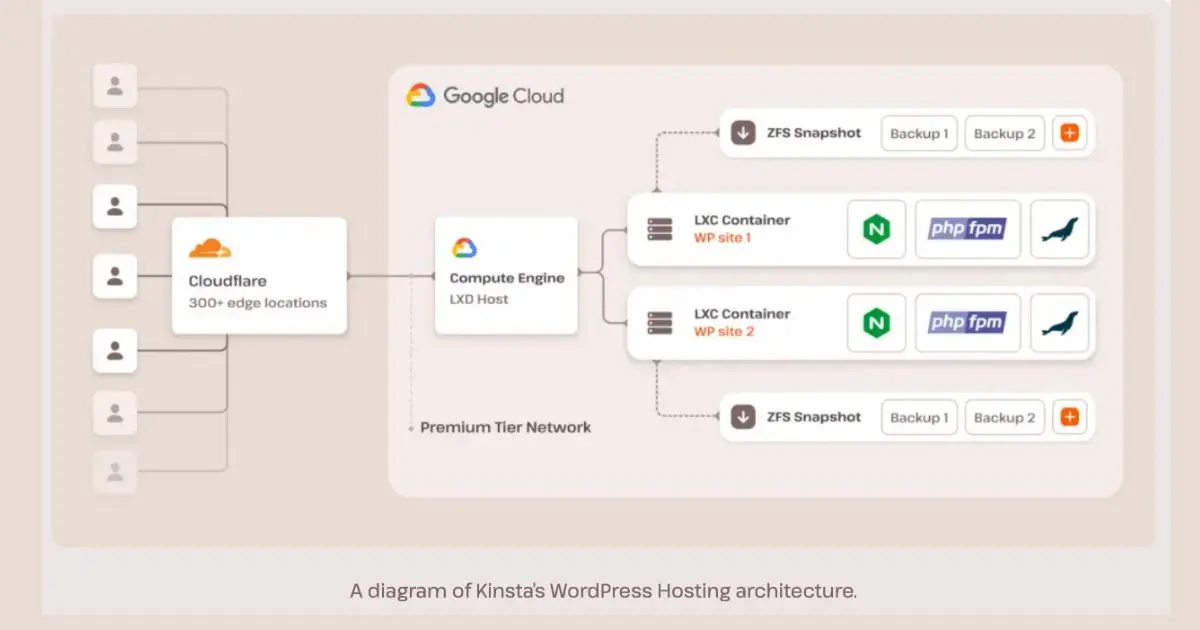Image resolution: width=1200 pixels, height=630 pixels.
Task: Select the topmost user avatar icon
Action: coord(115,85)
